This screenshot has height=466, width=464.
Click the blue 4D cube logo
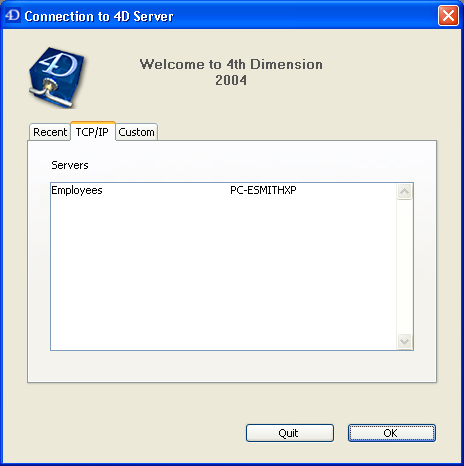tap(57, 77)
